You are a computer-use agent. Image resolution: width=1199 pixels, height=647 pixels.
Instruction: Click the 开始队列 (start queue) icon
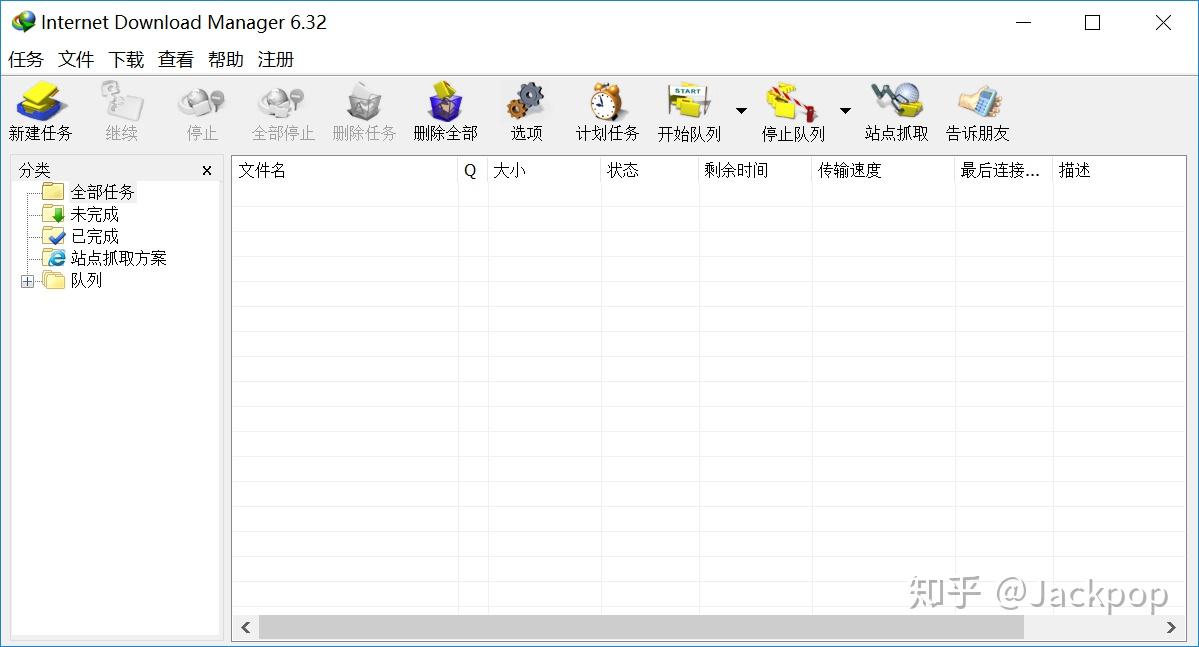pyautogui.click(x=689, y=102)
